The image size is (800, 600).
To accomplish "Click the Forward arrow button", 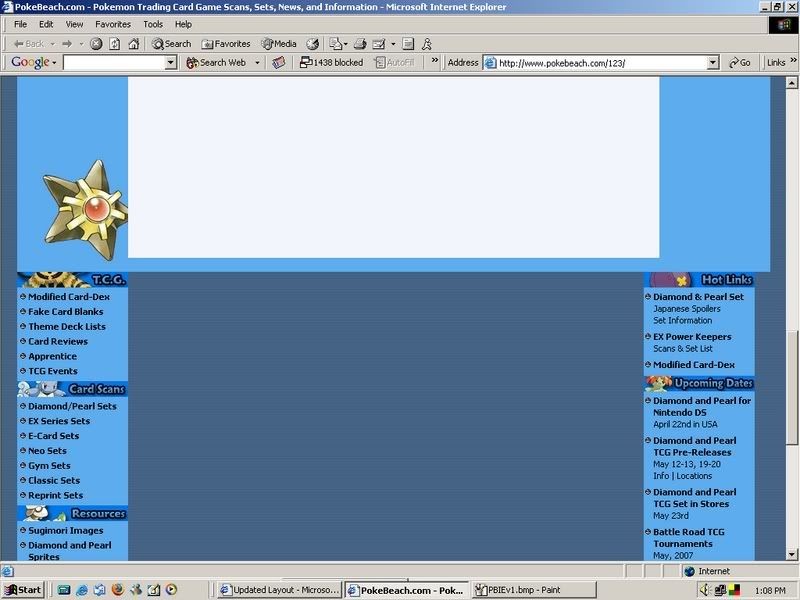I will [67, 44].
